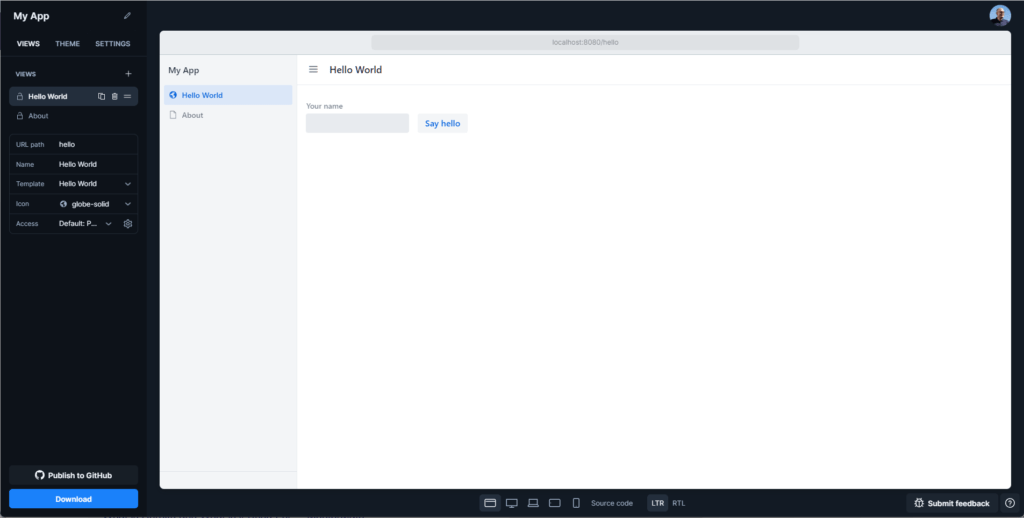Image resolution: width=1024 pixels, height=518 pixels.
Task: Switch to the THEME tab
Action: click(67, 44)
